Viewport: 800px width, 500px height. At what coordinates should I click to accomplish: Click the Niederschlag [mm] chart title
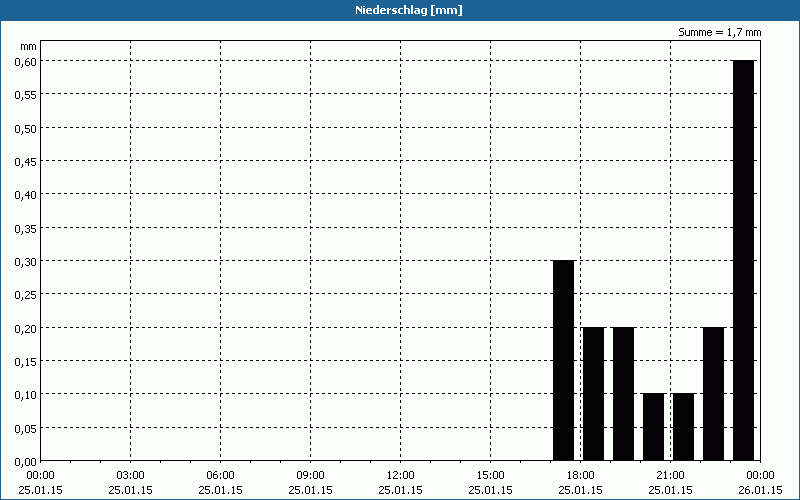point(409,10)
